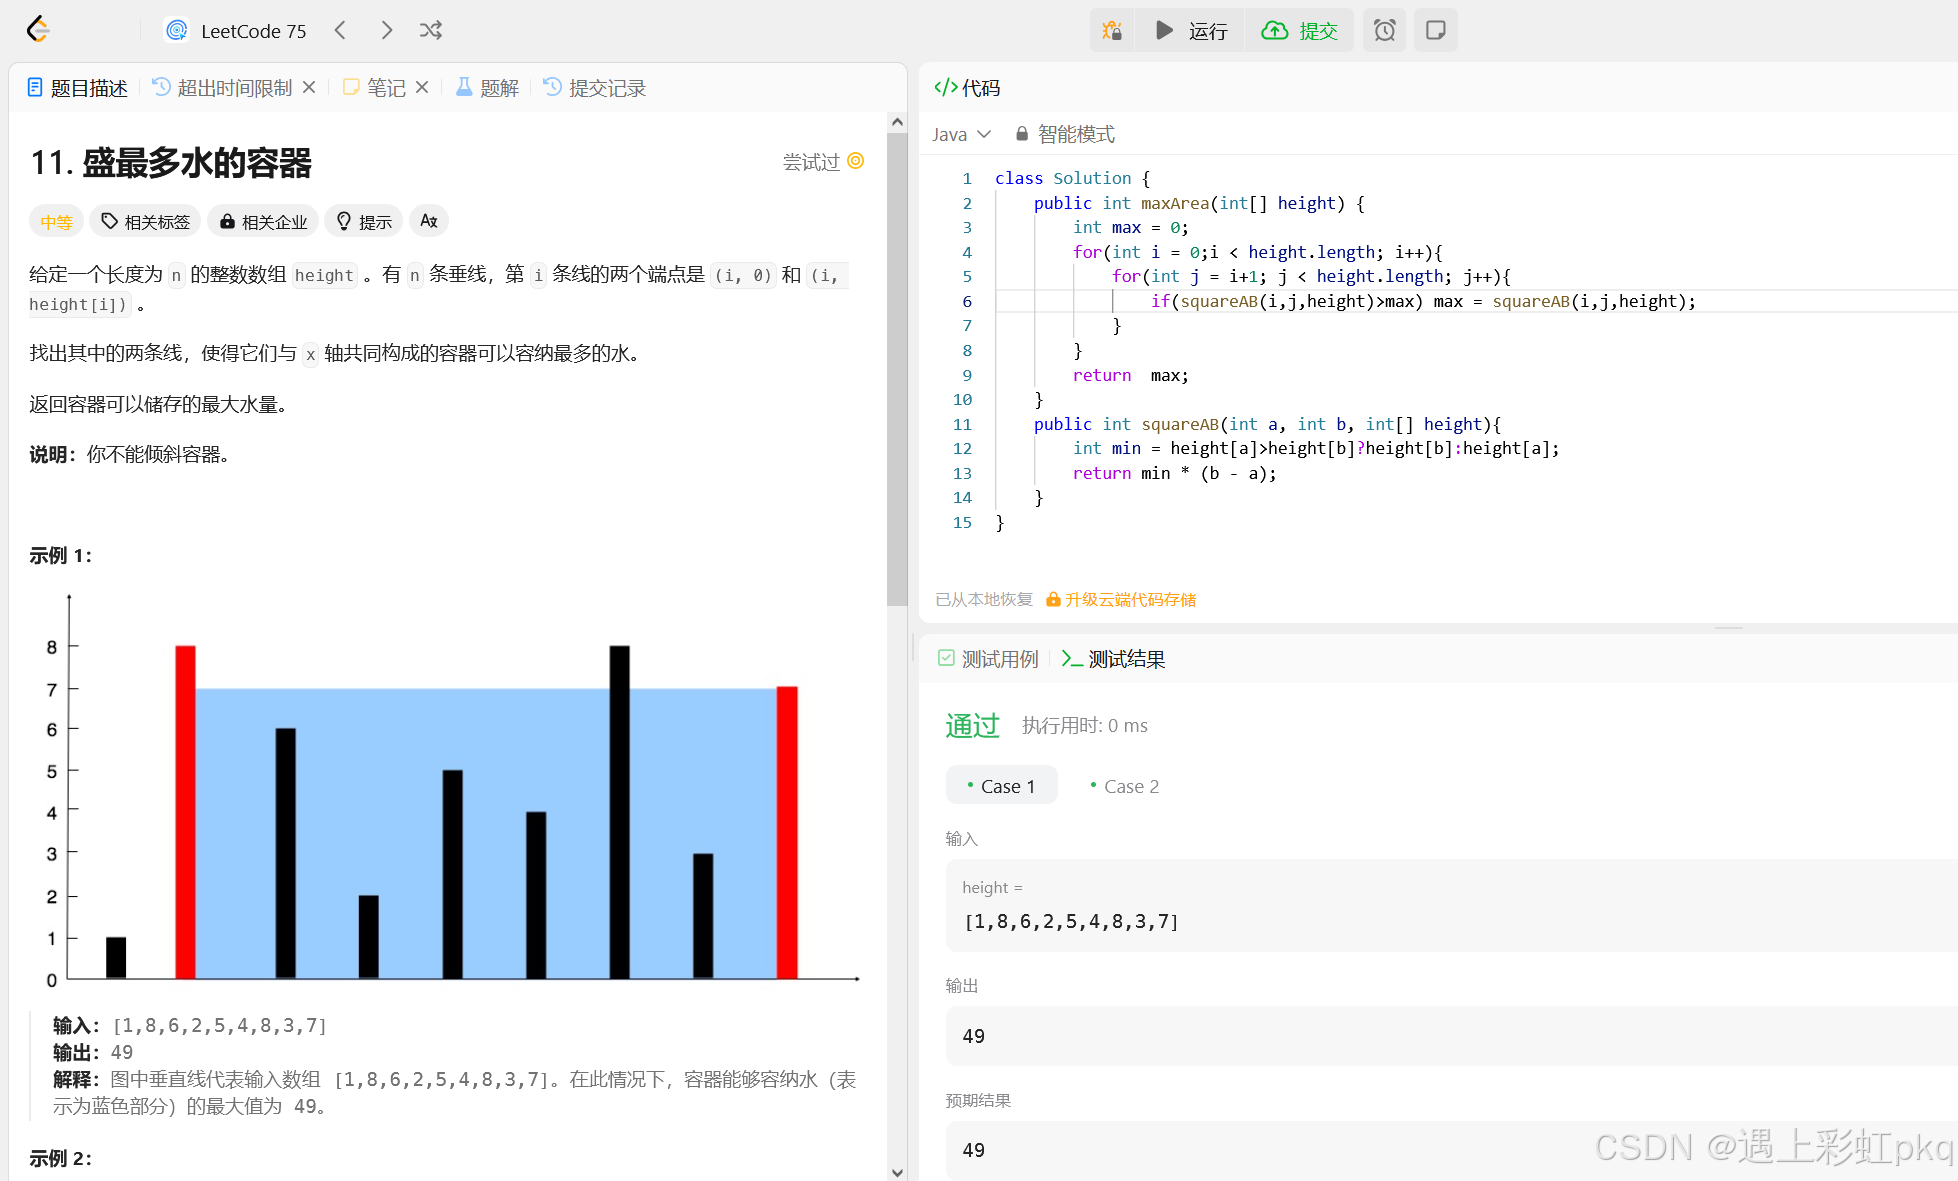The width and height of the screenshot is (1958, 1181).
Task: Toggle the 智能模式 smart mode lock
Action: 1065,134
